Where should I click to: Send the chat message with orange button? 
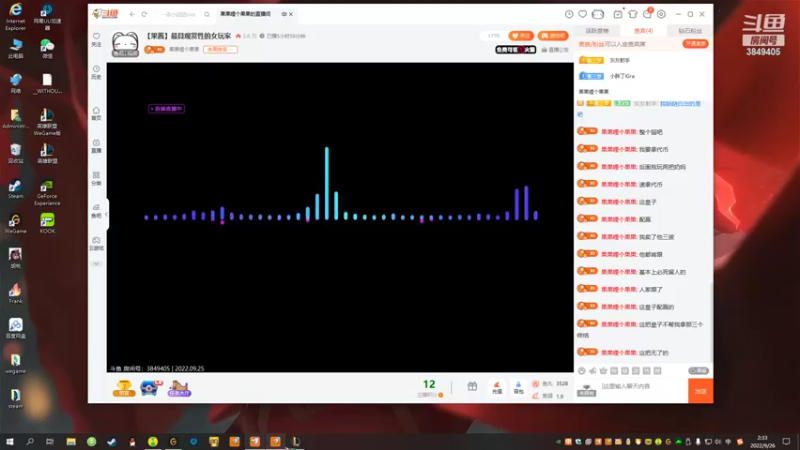(701, 391)
